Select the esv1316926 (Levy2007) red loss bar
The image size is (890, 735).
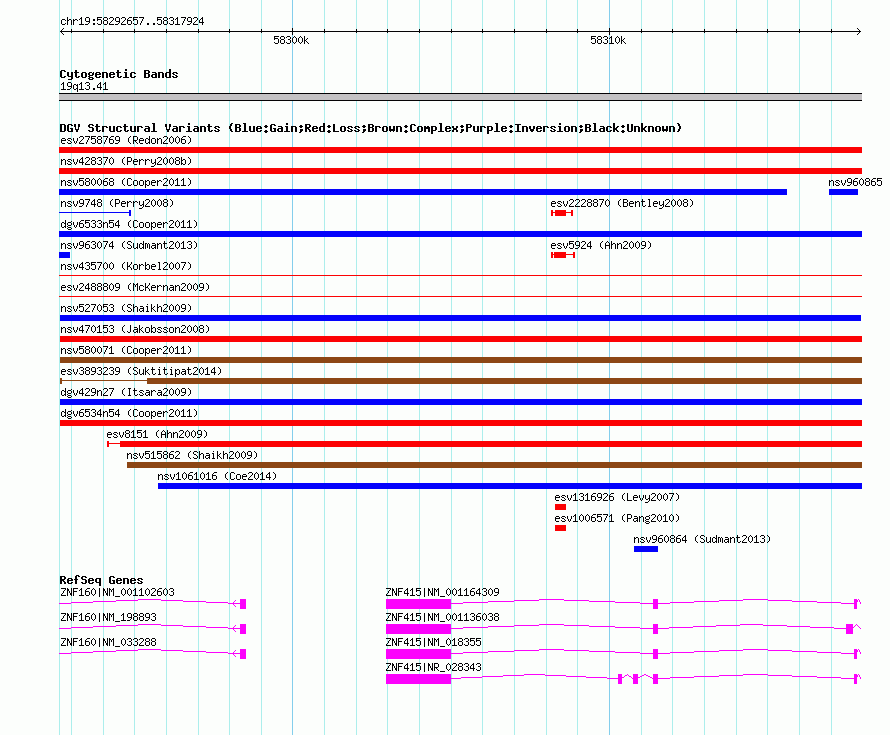tap(560, 507)
